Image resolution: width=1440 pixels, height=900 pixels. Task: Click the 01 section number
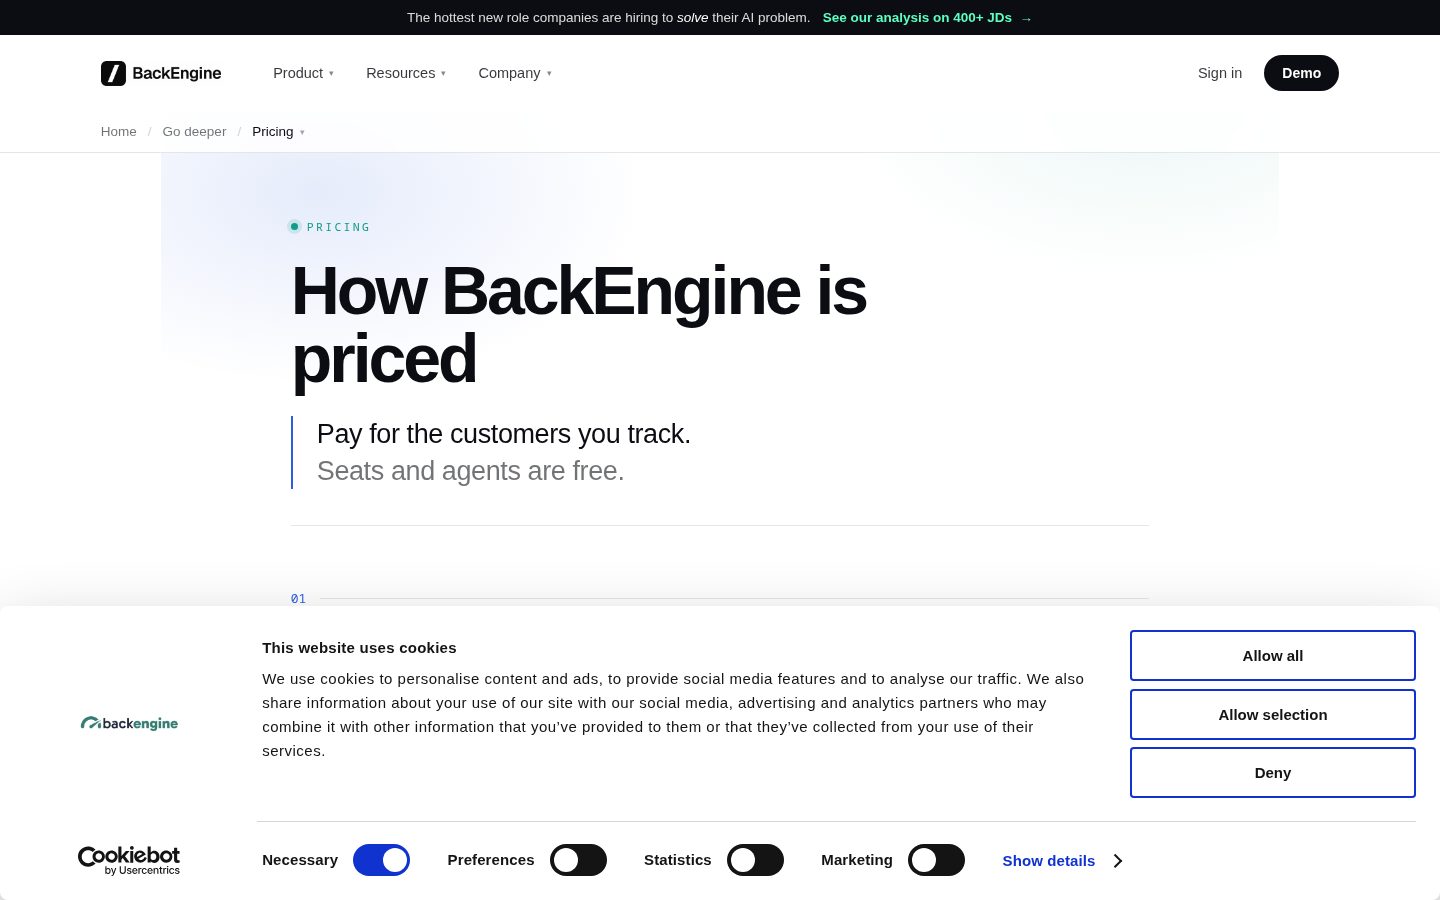click(x=298, y=599)
